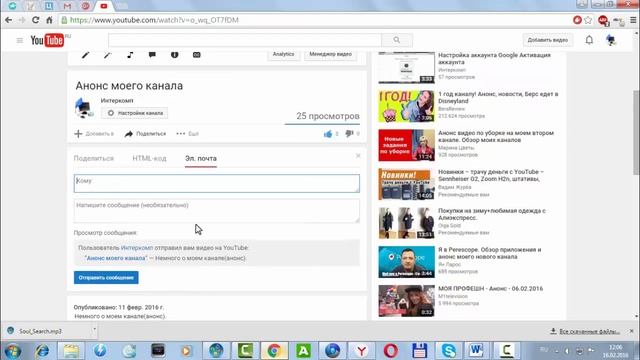Click Отправить сообщение button
Image resolution: width=640 pixels, height=360 pixels.
click(x=106, y=278)
